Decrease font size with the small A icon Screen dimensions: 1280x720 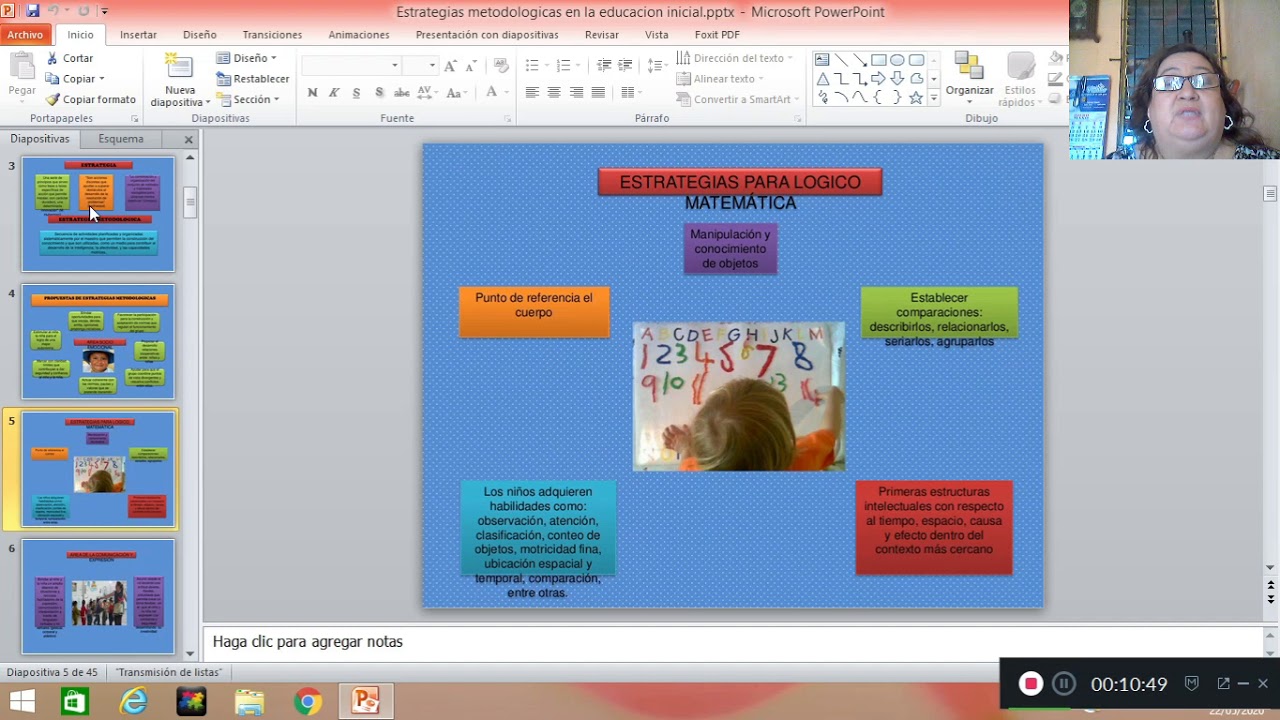(x=470, y=65)
